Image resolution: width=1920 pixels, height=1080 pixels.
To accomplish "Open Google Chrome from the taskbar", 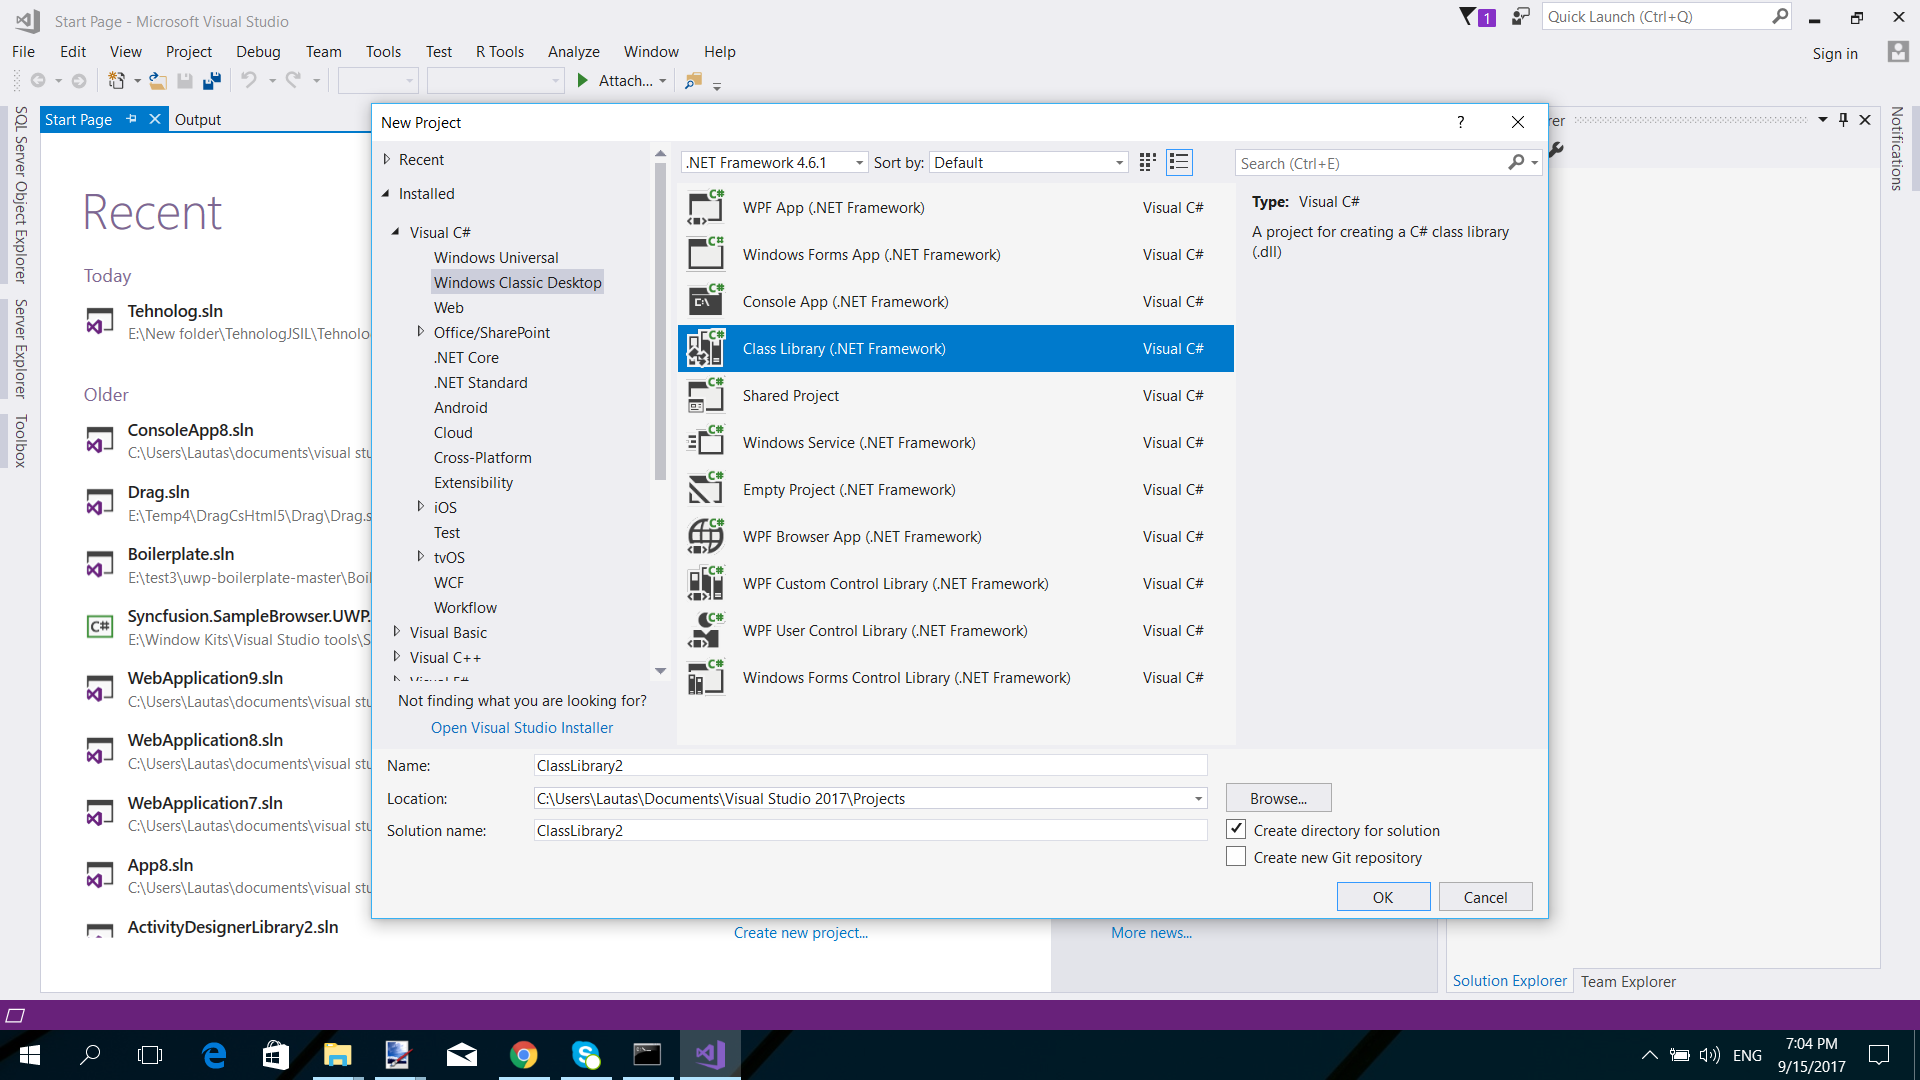I will click(x=523, y=1055).
